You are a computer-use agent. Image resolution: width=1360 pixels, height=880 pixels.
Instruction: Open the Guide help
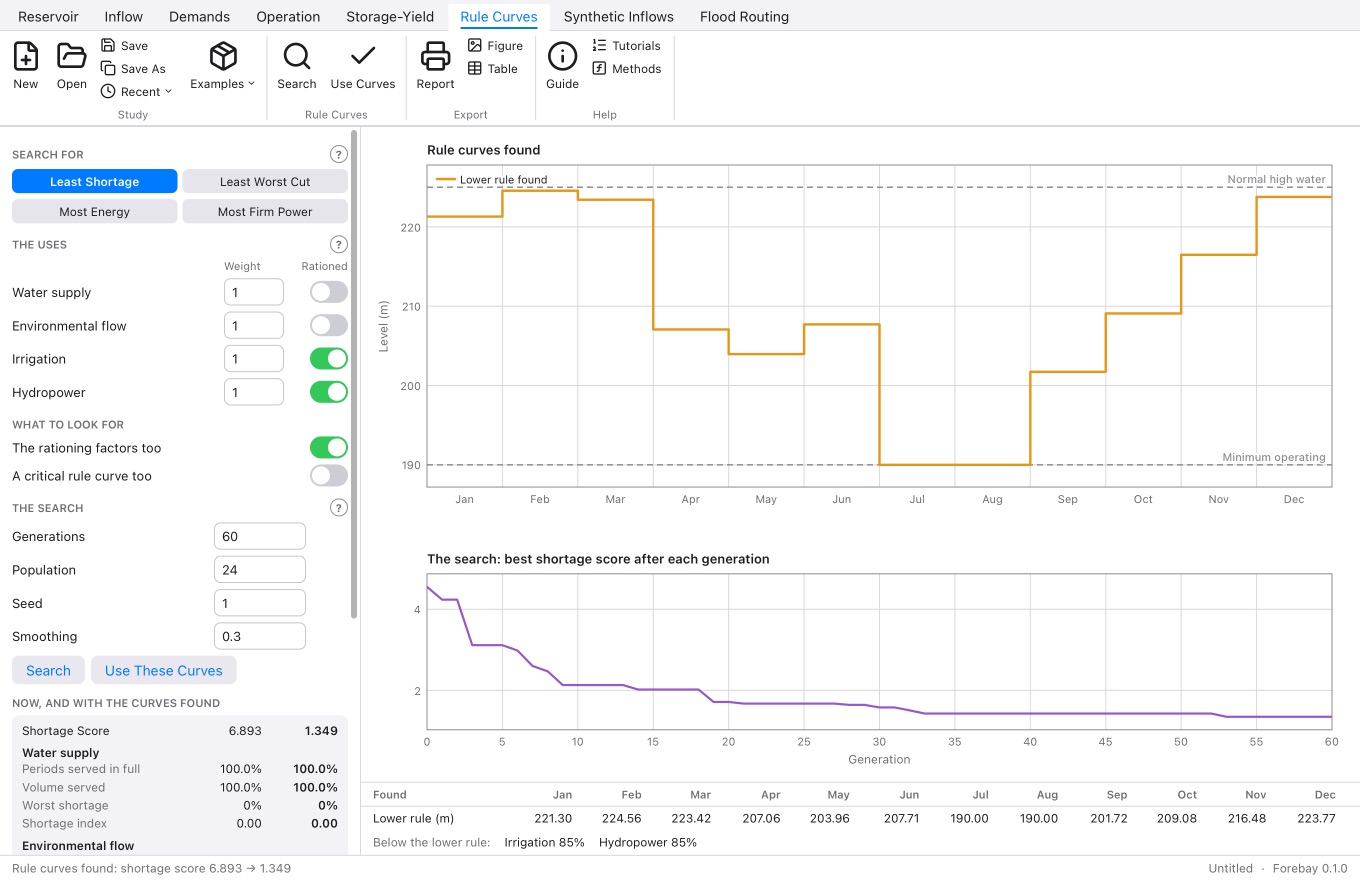point(563,66)
